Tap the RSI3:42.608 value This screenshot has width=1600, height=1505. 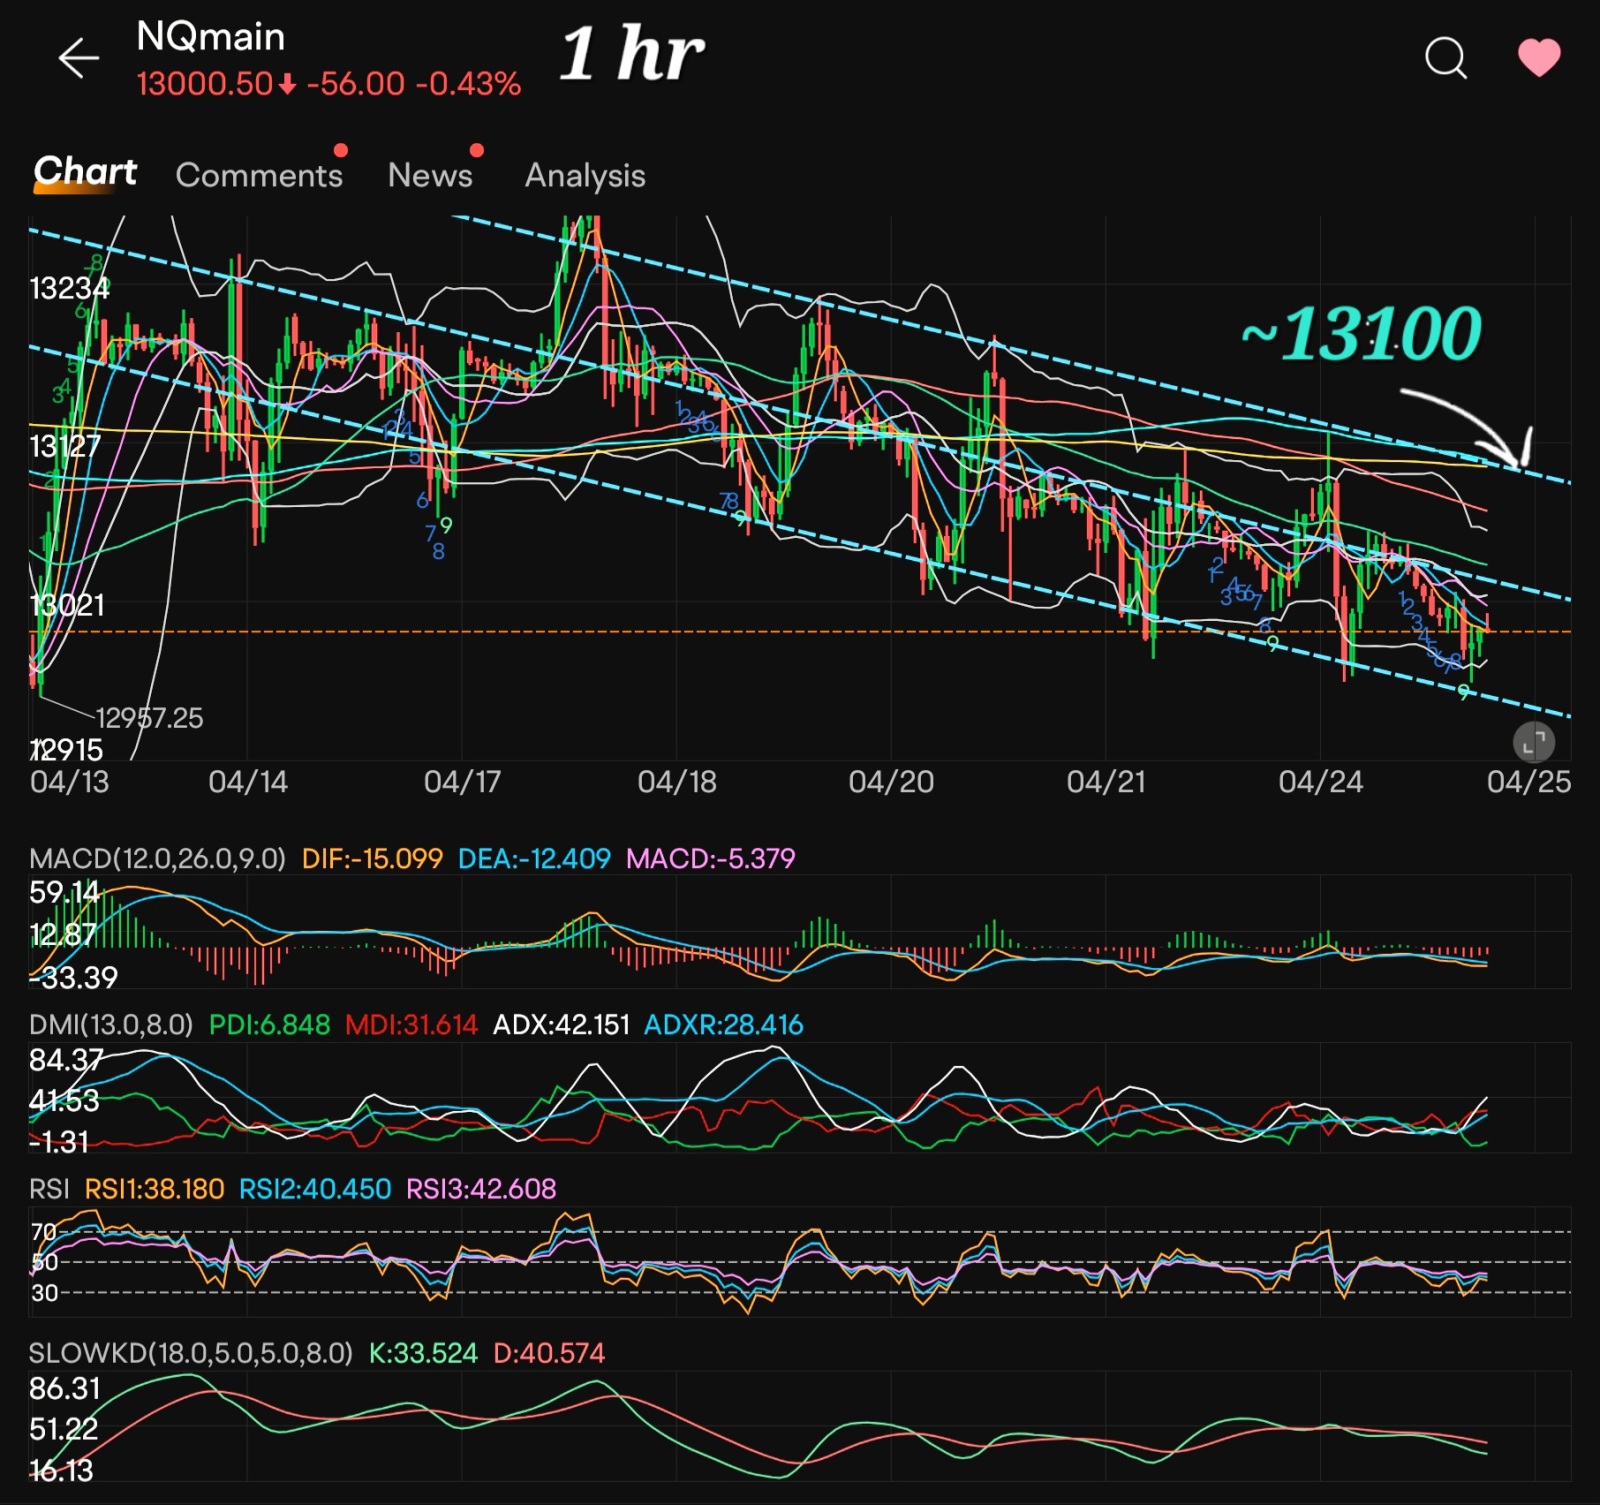pyautogui.click(x=481, y=1189)
